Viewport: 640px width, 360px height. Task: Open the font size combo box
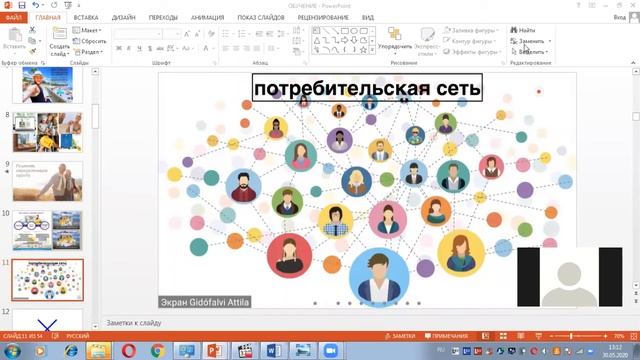(x=172, y=34)
